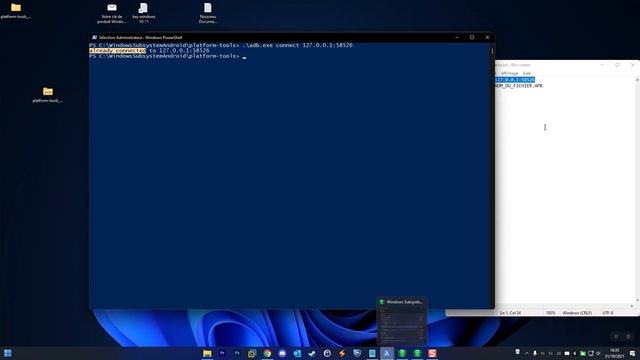Click the microphone icon in system tray
The image size is (640, 360).
[535, 353]
